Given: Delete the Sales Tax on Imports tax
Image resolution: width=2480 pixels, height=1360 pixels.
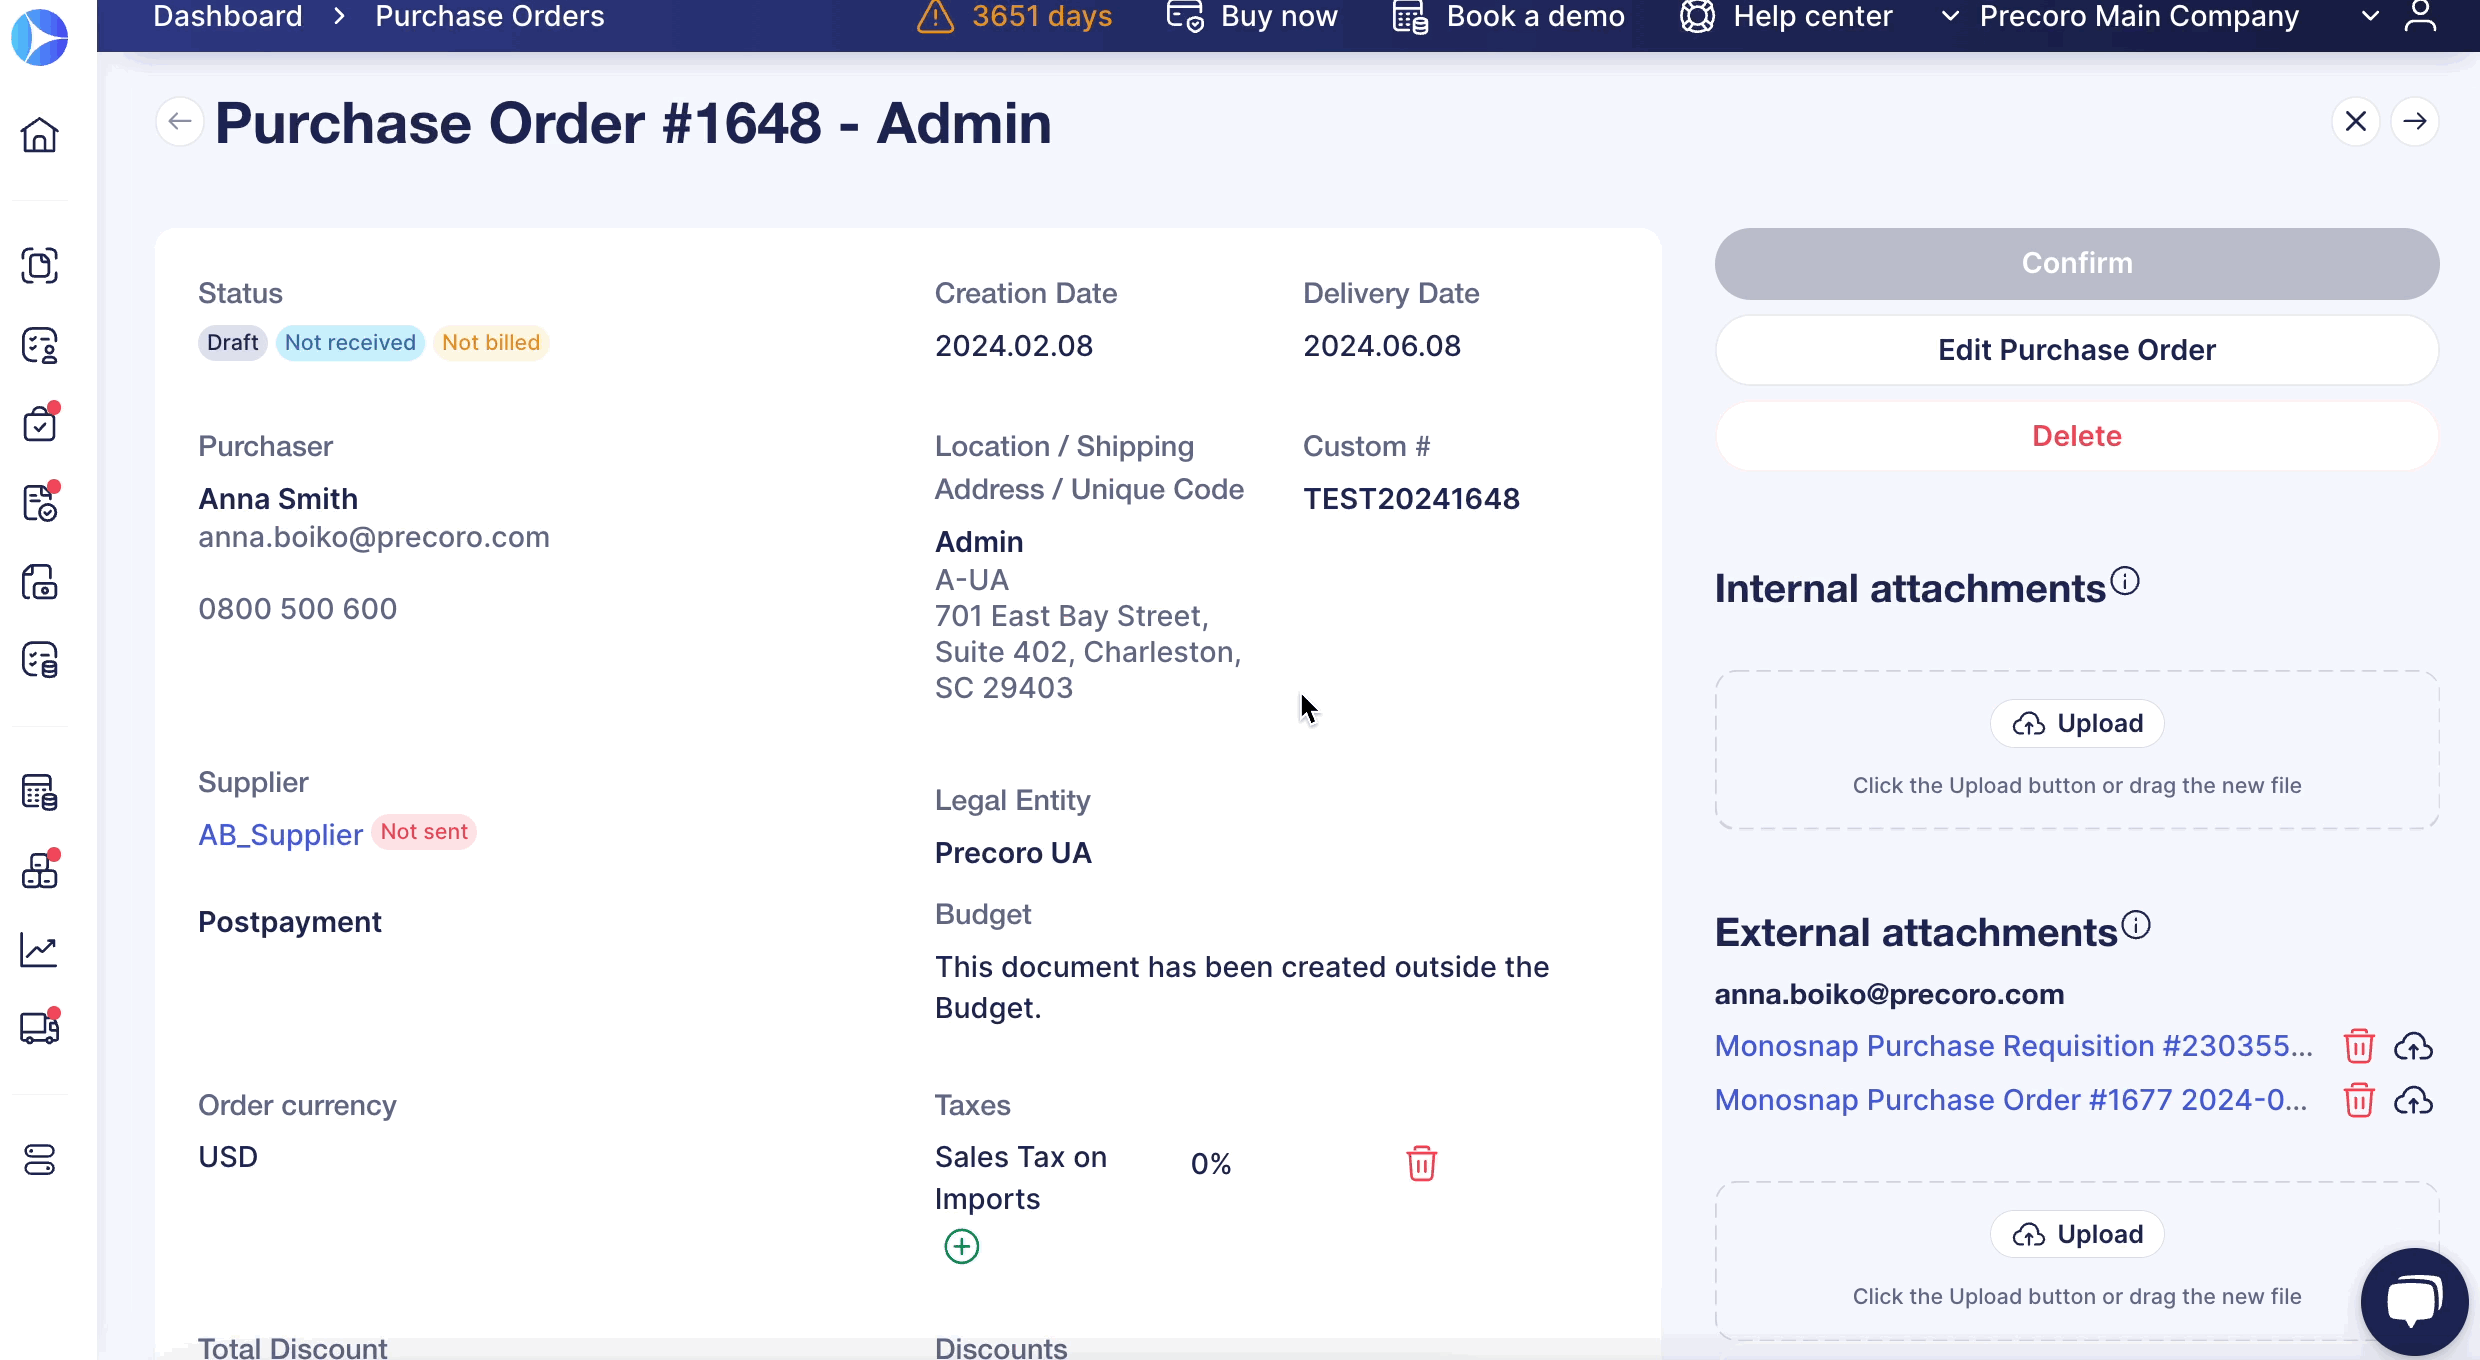Looking at the screenshot, I should tap(1421, 1164).
